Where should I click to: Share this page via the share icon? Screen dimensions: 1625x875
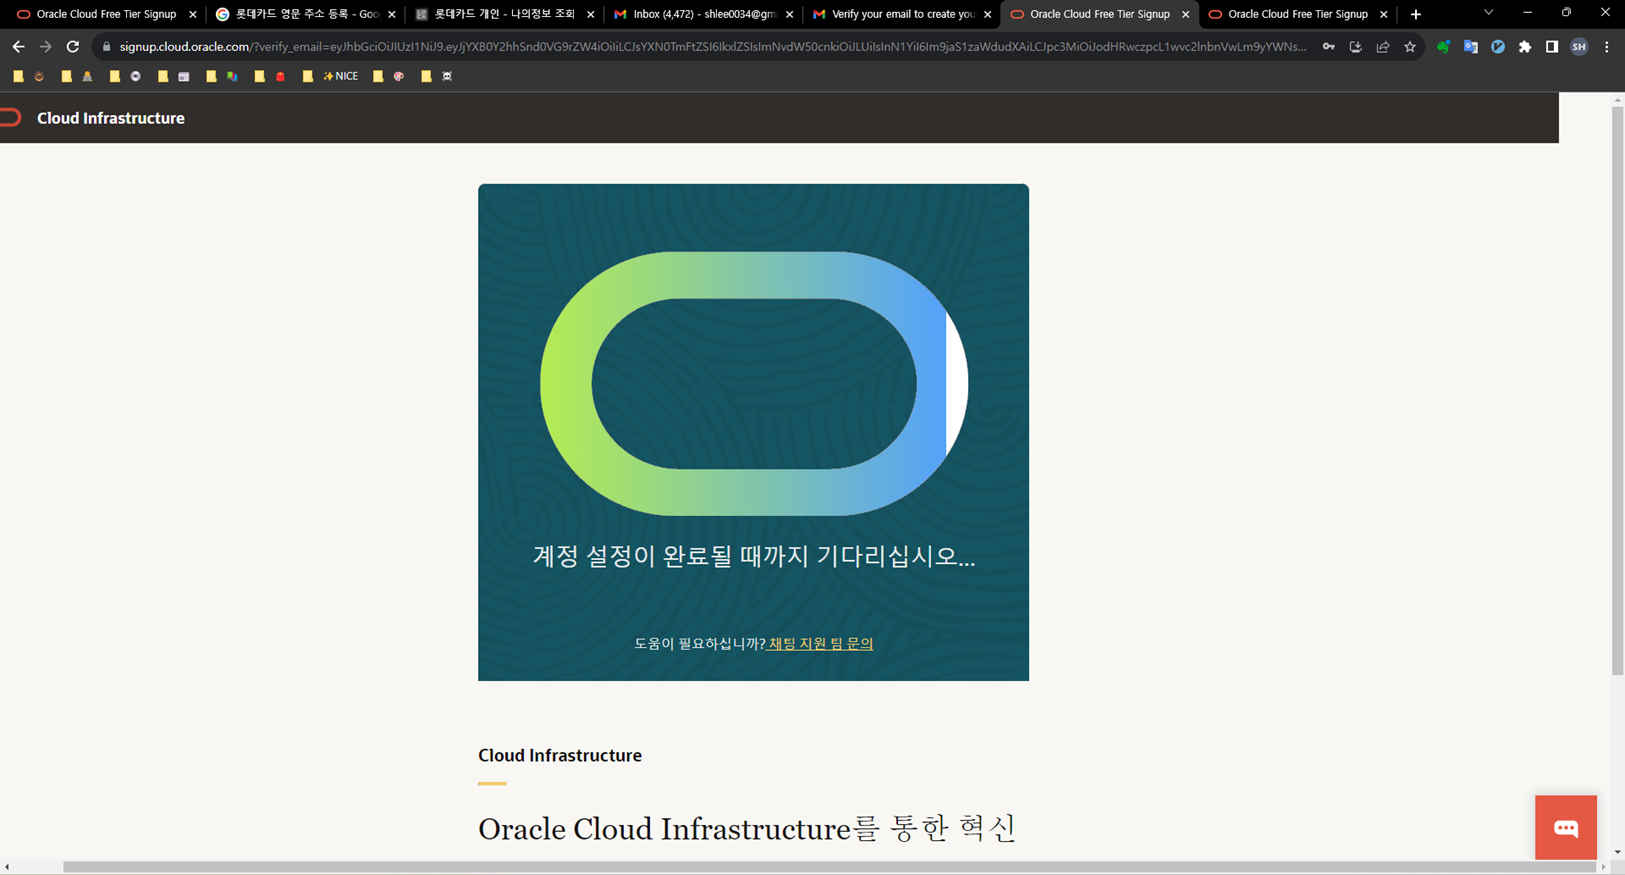(x=1383, y=47)
